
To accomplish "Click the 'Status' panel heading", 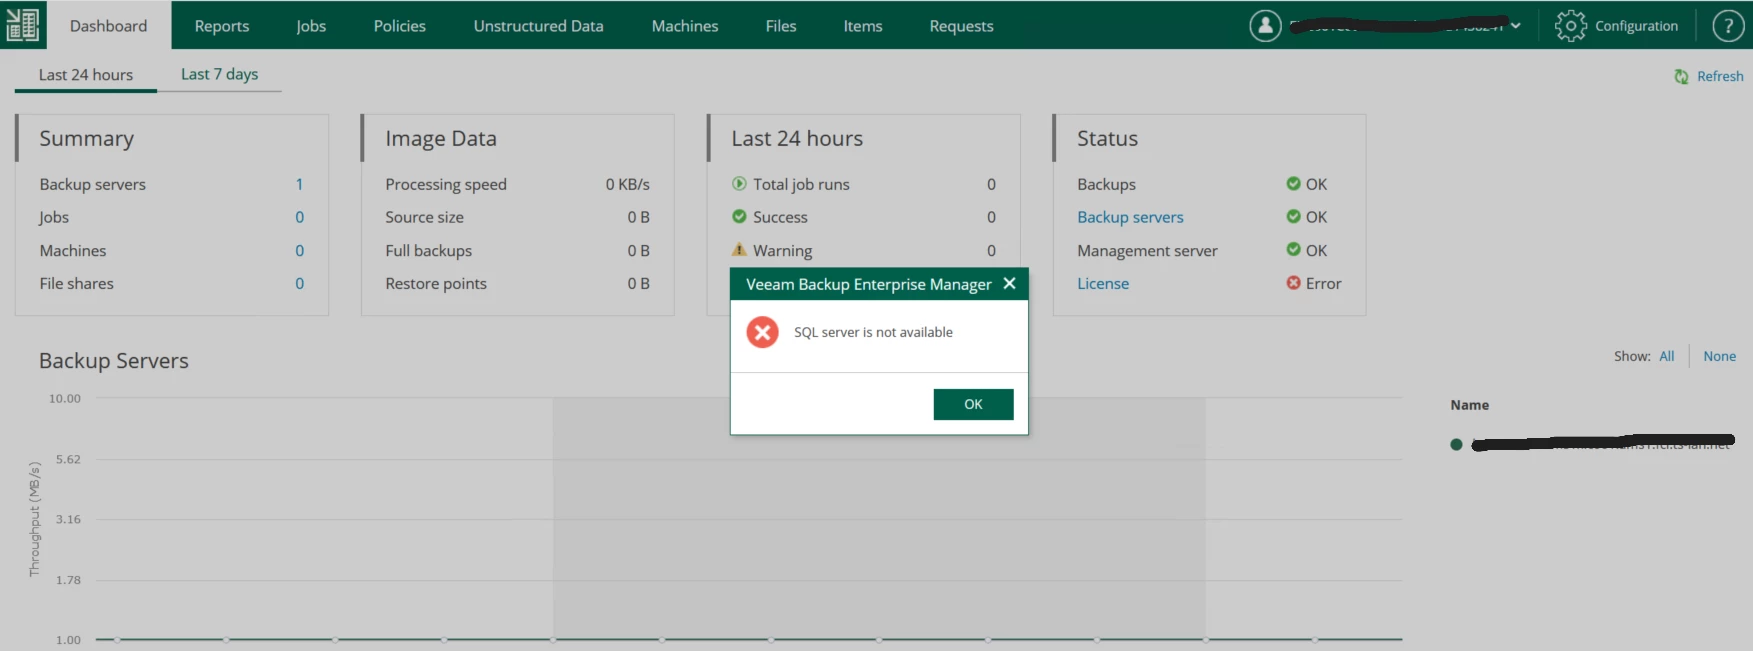I will click(1107, 139).
